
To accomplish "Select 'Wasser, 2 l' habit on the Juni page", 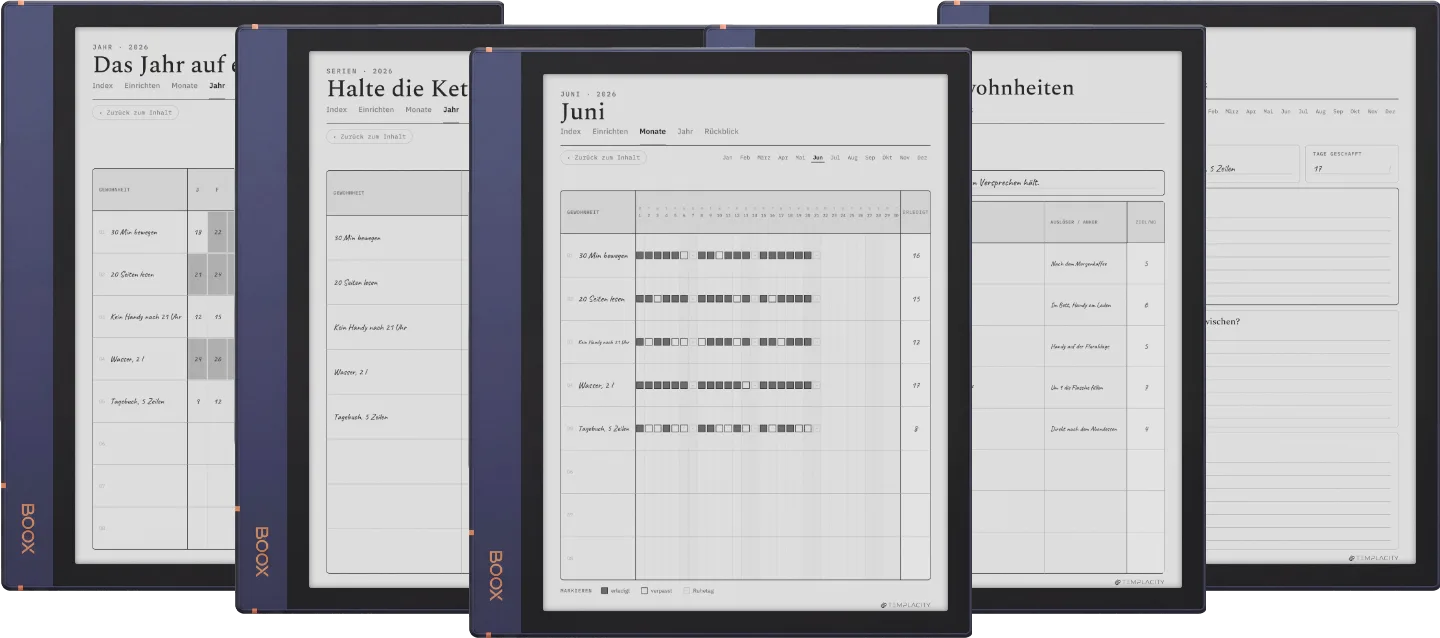I will click(596, 385).
